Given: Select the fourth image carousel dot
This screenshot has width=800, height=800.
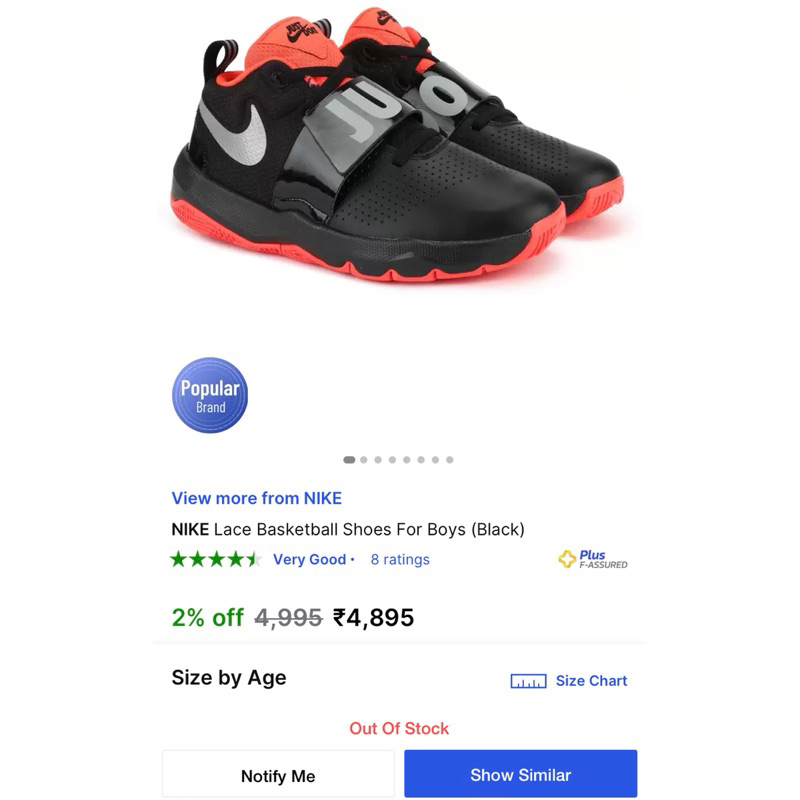Looking at the screenshot, I should click(x=393, y=460).
